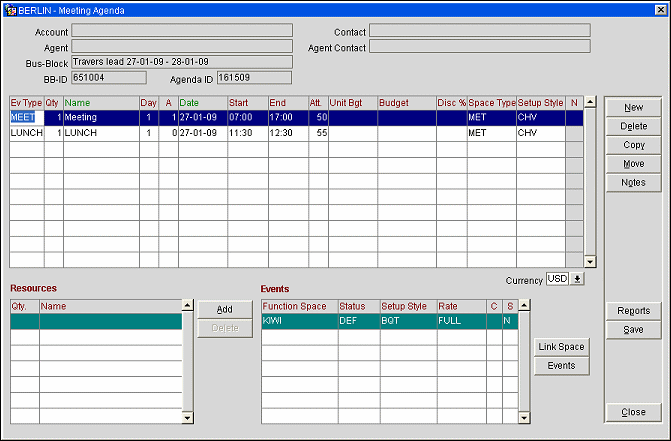The width and height of the screenshot is (671, 441).
Task: Click the New button
Action: (x=632, y=107)
